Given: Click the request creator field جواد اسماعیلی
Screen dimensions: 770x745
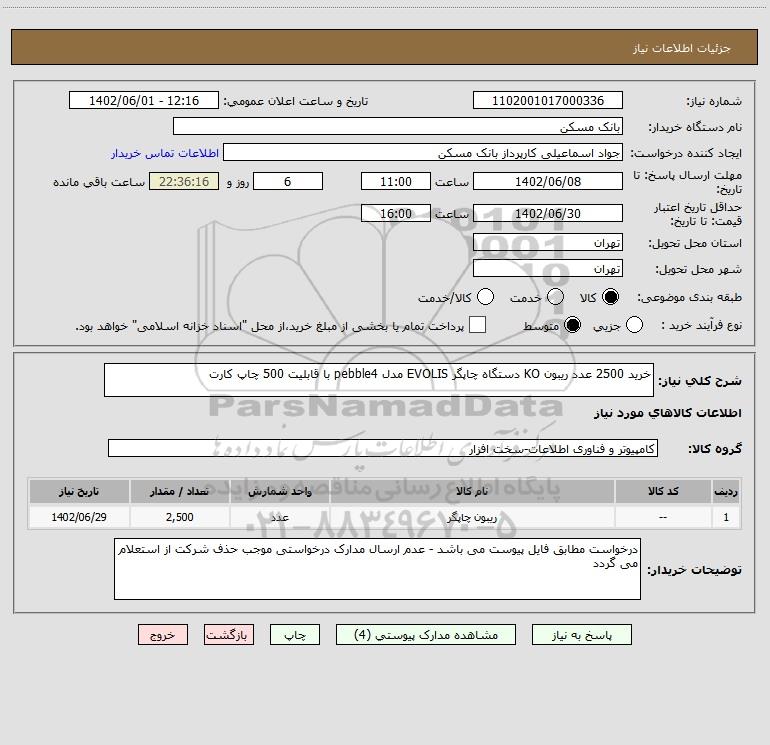Looking at the screenshot, I should [423, 153].
